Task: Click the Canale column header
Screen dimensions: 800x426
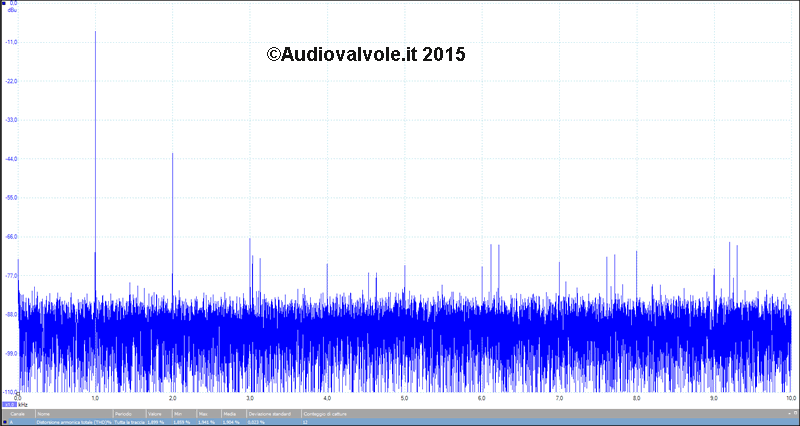Action: (x=17, y=414)
